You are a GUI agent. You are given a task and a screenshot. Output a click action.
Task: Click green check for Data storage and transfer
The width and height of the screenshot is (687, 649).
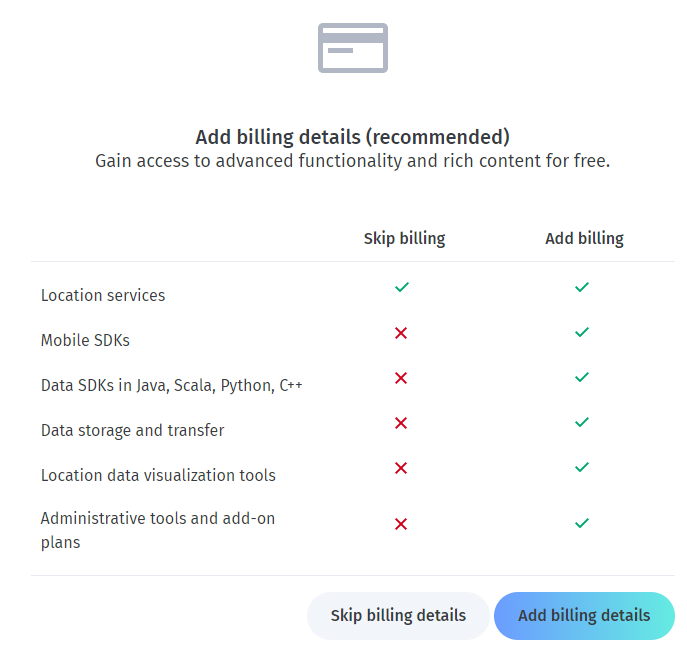coord(582,423)
